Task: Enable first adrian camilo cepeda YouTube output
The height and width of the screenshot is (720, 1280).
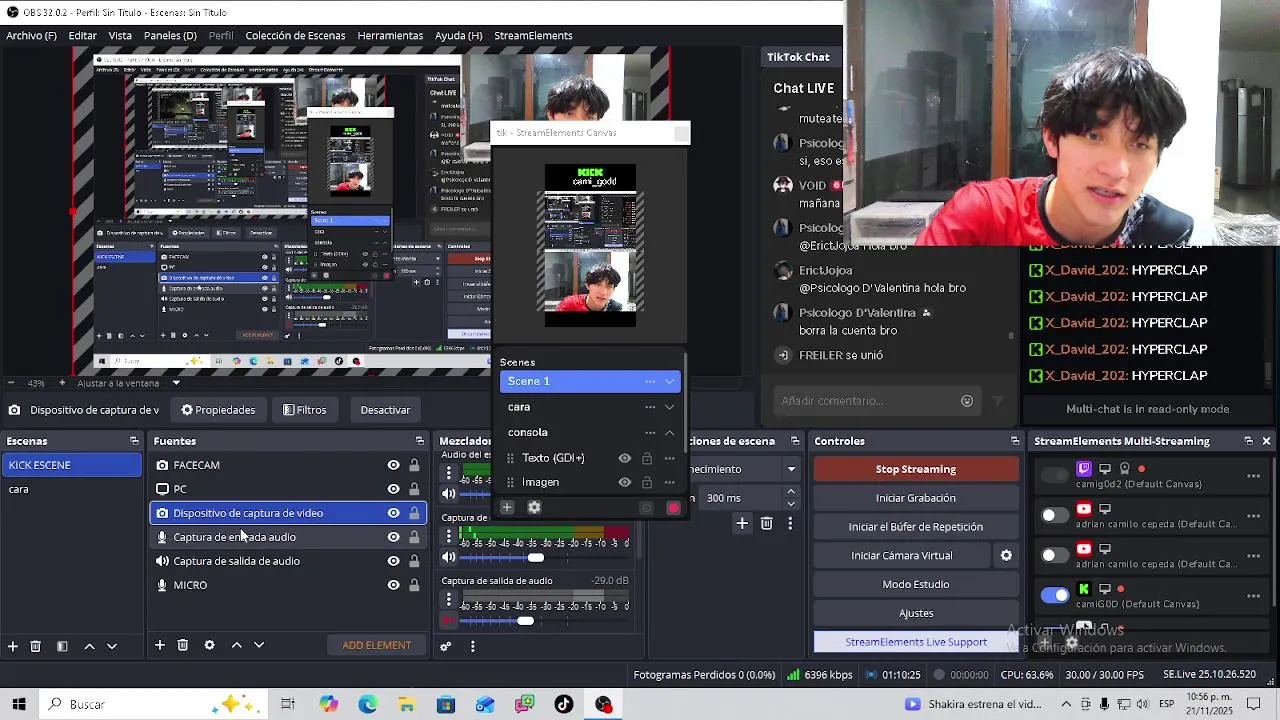Action: tap(1054, 515)
